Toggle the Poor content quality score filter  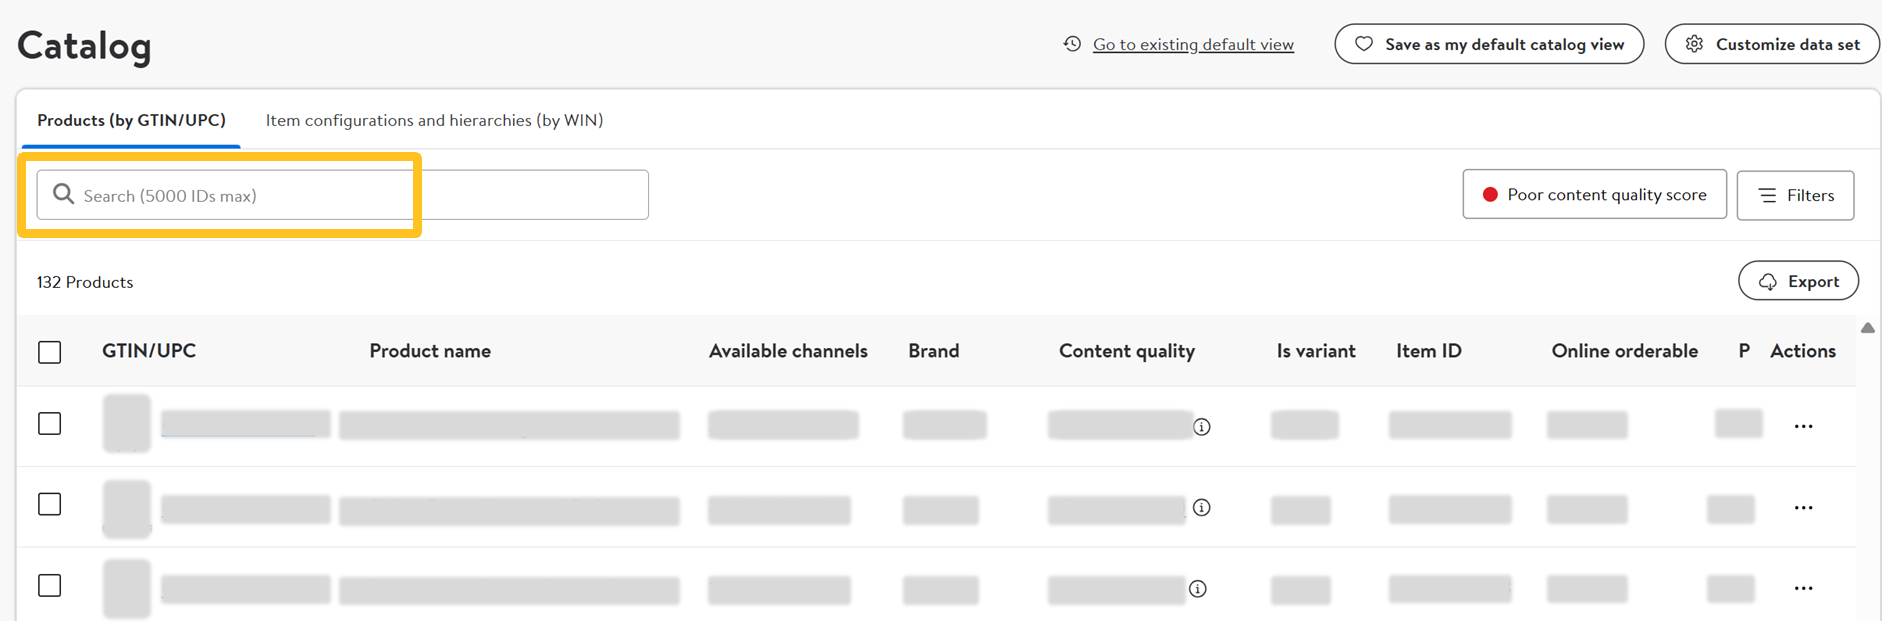coord(1594,195)
